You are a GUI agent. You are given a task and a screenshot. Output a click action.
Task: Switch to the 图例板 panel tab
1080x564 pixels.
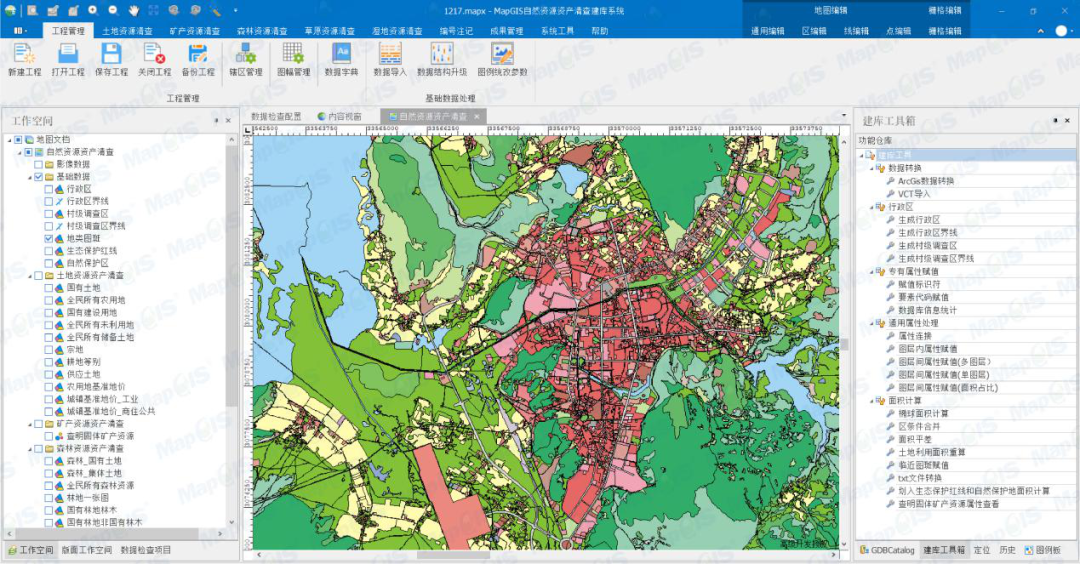point(1043,550)
